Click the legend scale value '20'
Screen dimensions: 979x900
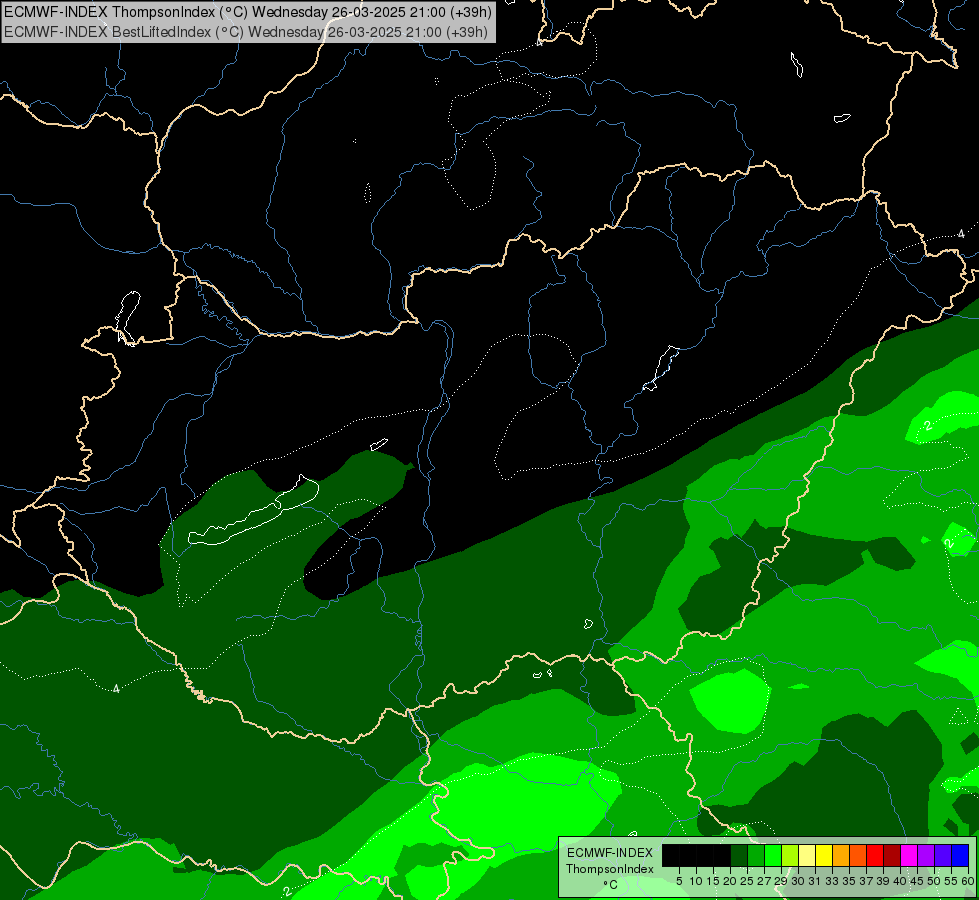[730, 881]
